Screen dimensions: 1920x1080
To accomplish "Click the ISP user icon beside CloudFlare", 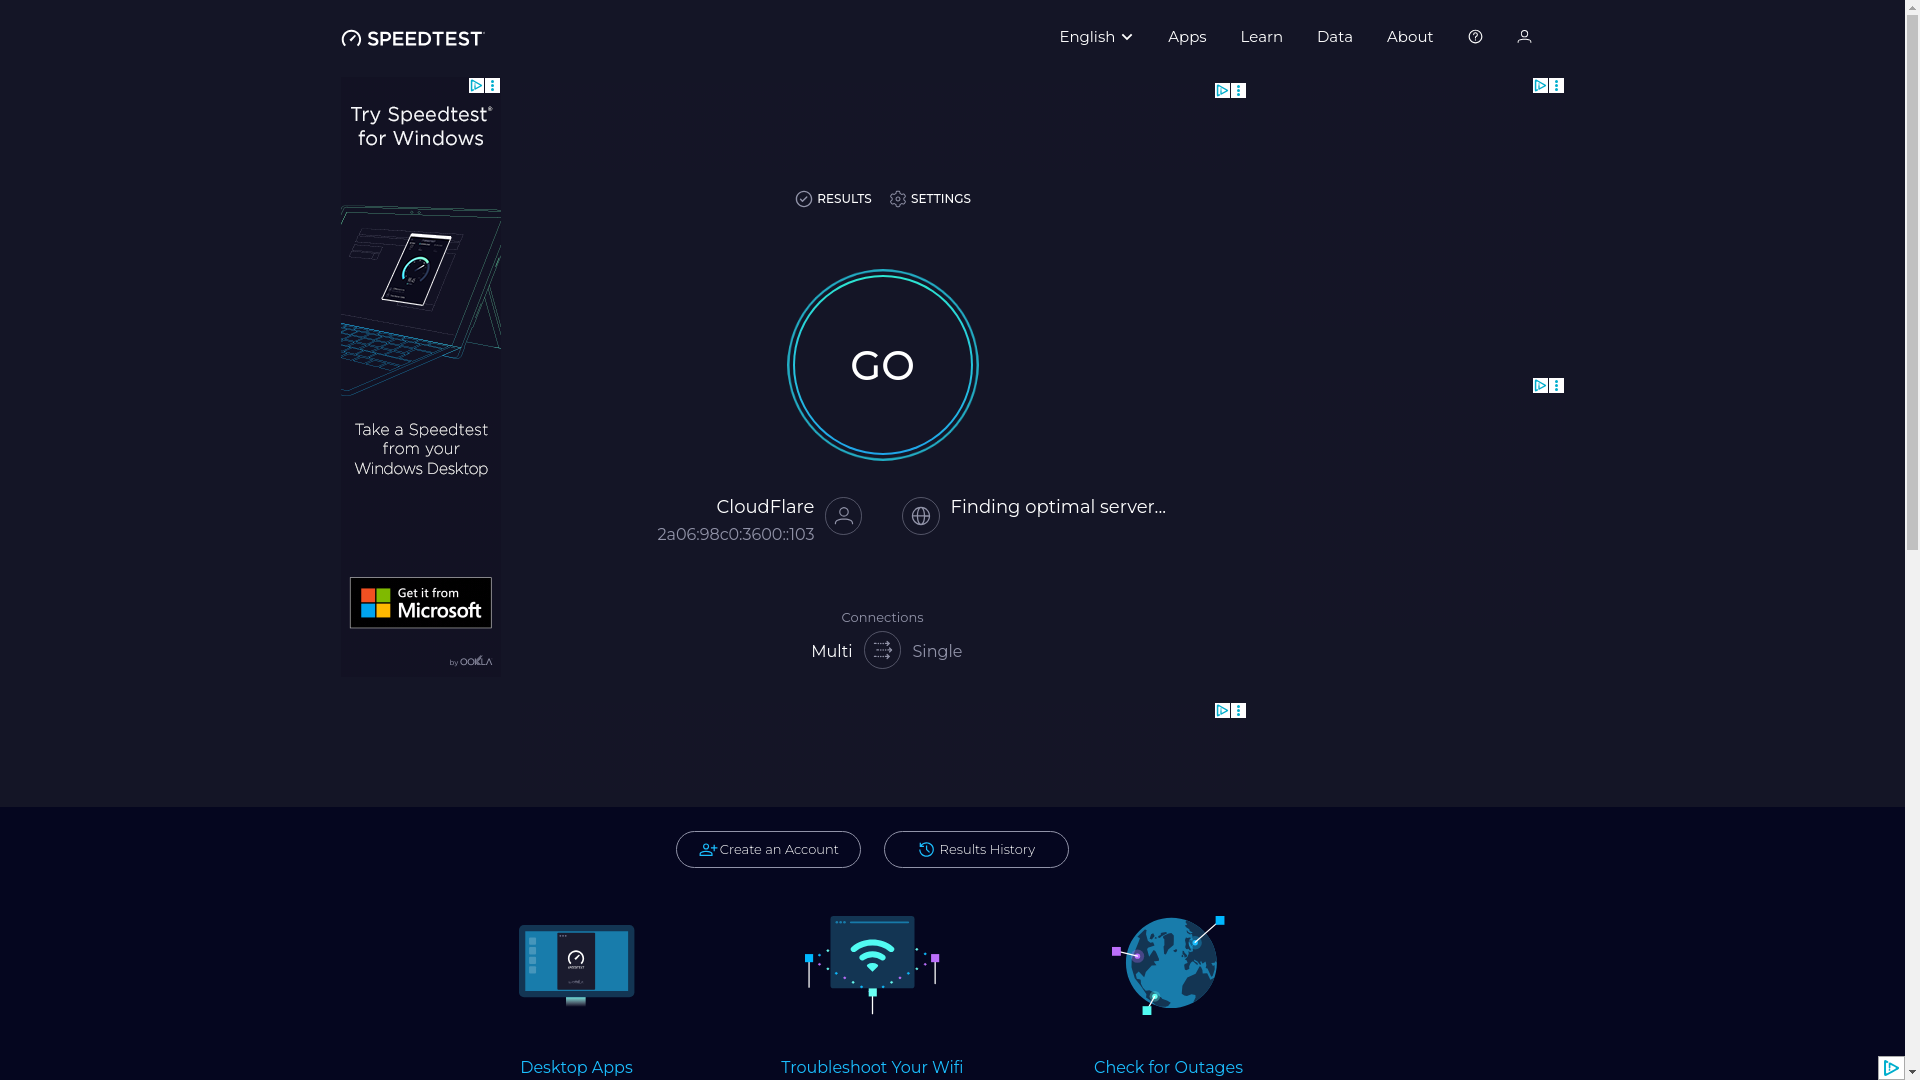I will pyautogui.click(x=843, y=516).
